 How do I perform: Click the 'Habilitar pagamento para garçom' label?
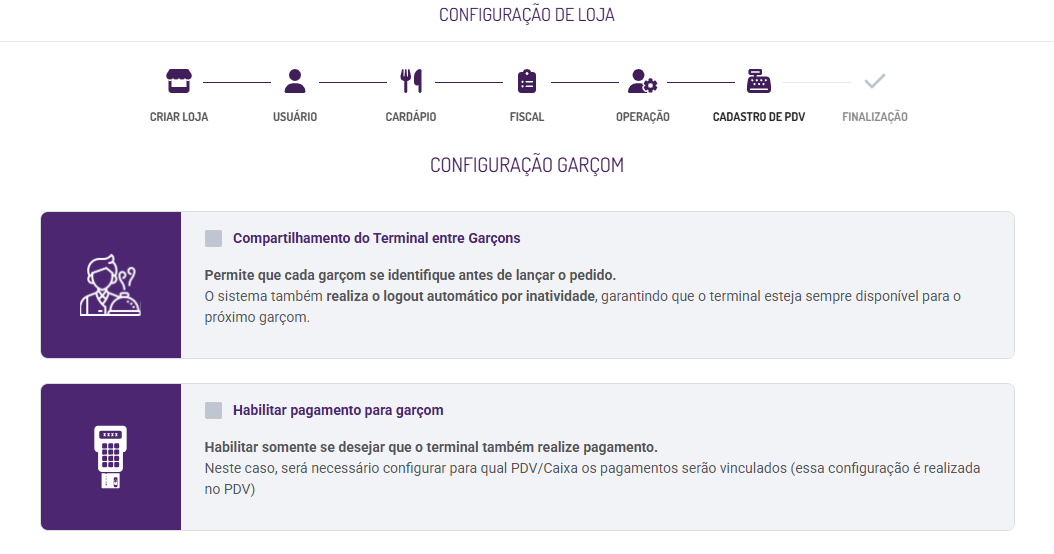click(x=338, y=410)
